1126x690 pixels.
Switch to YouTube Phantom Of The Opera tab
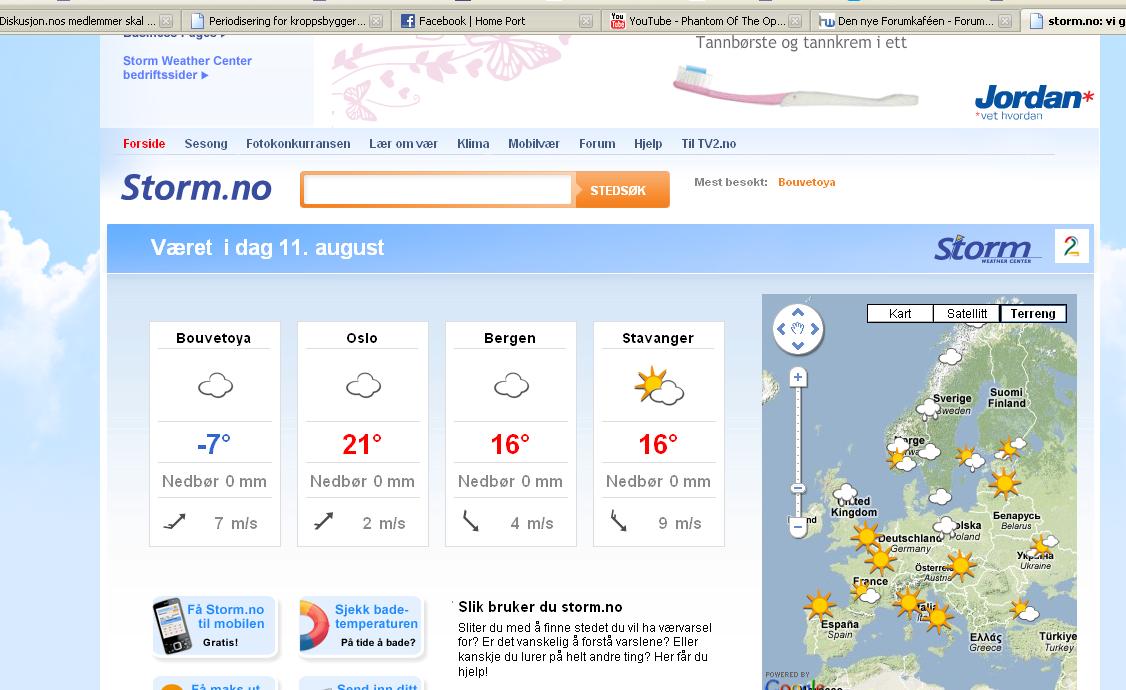tap(705, 21)
